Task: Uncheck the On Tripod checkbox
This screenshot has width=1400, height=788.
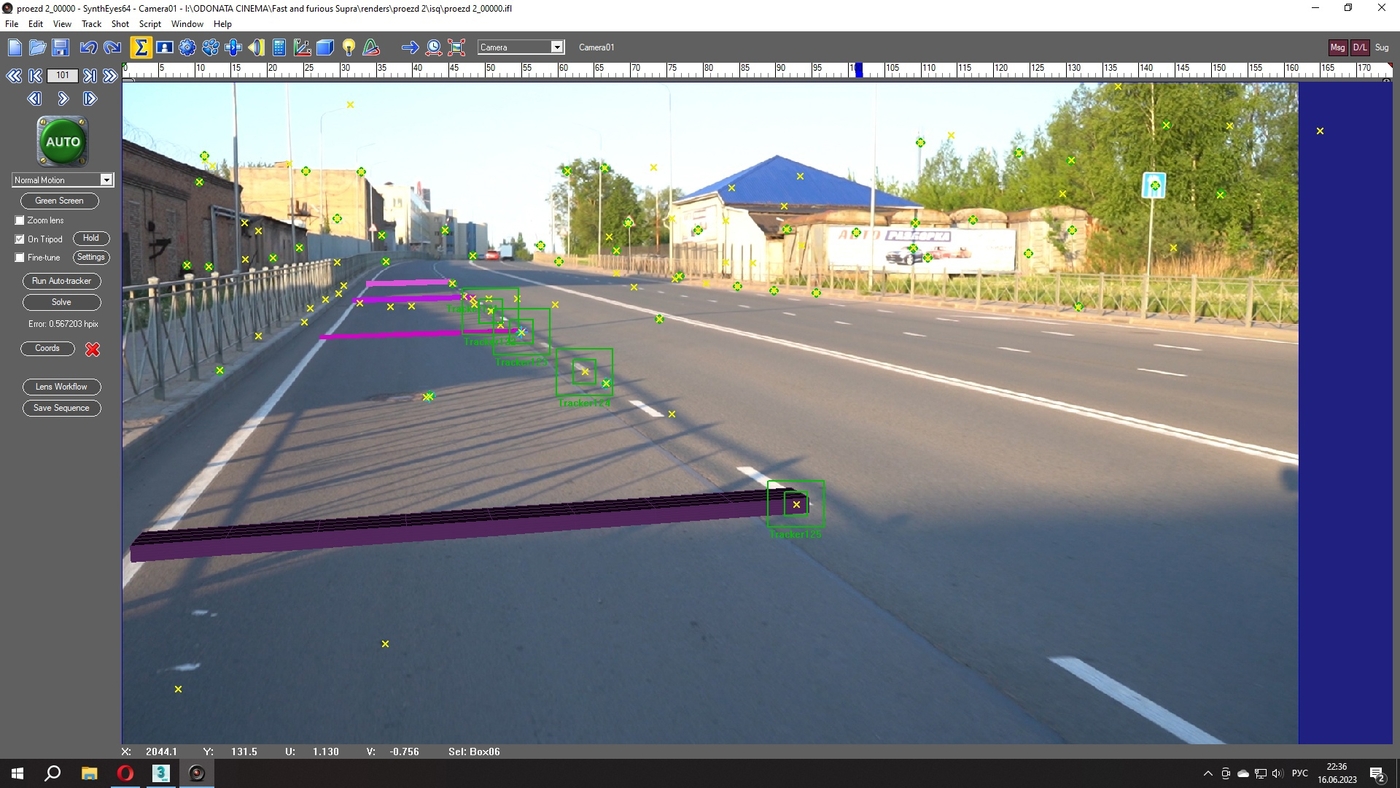Action: [19, 239]
